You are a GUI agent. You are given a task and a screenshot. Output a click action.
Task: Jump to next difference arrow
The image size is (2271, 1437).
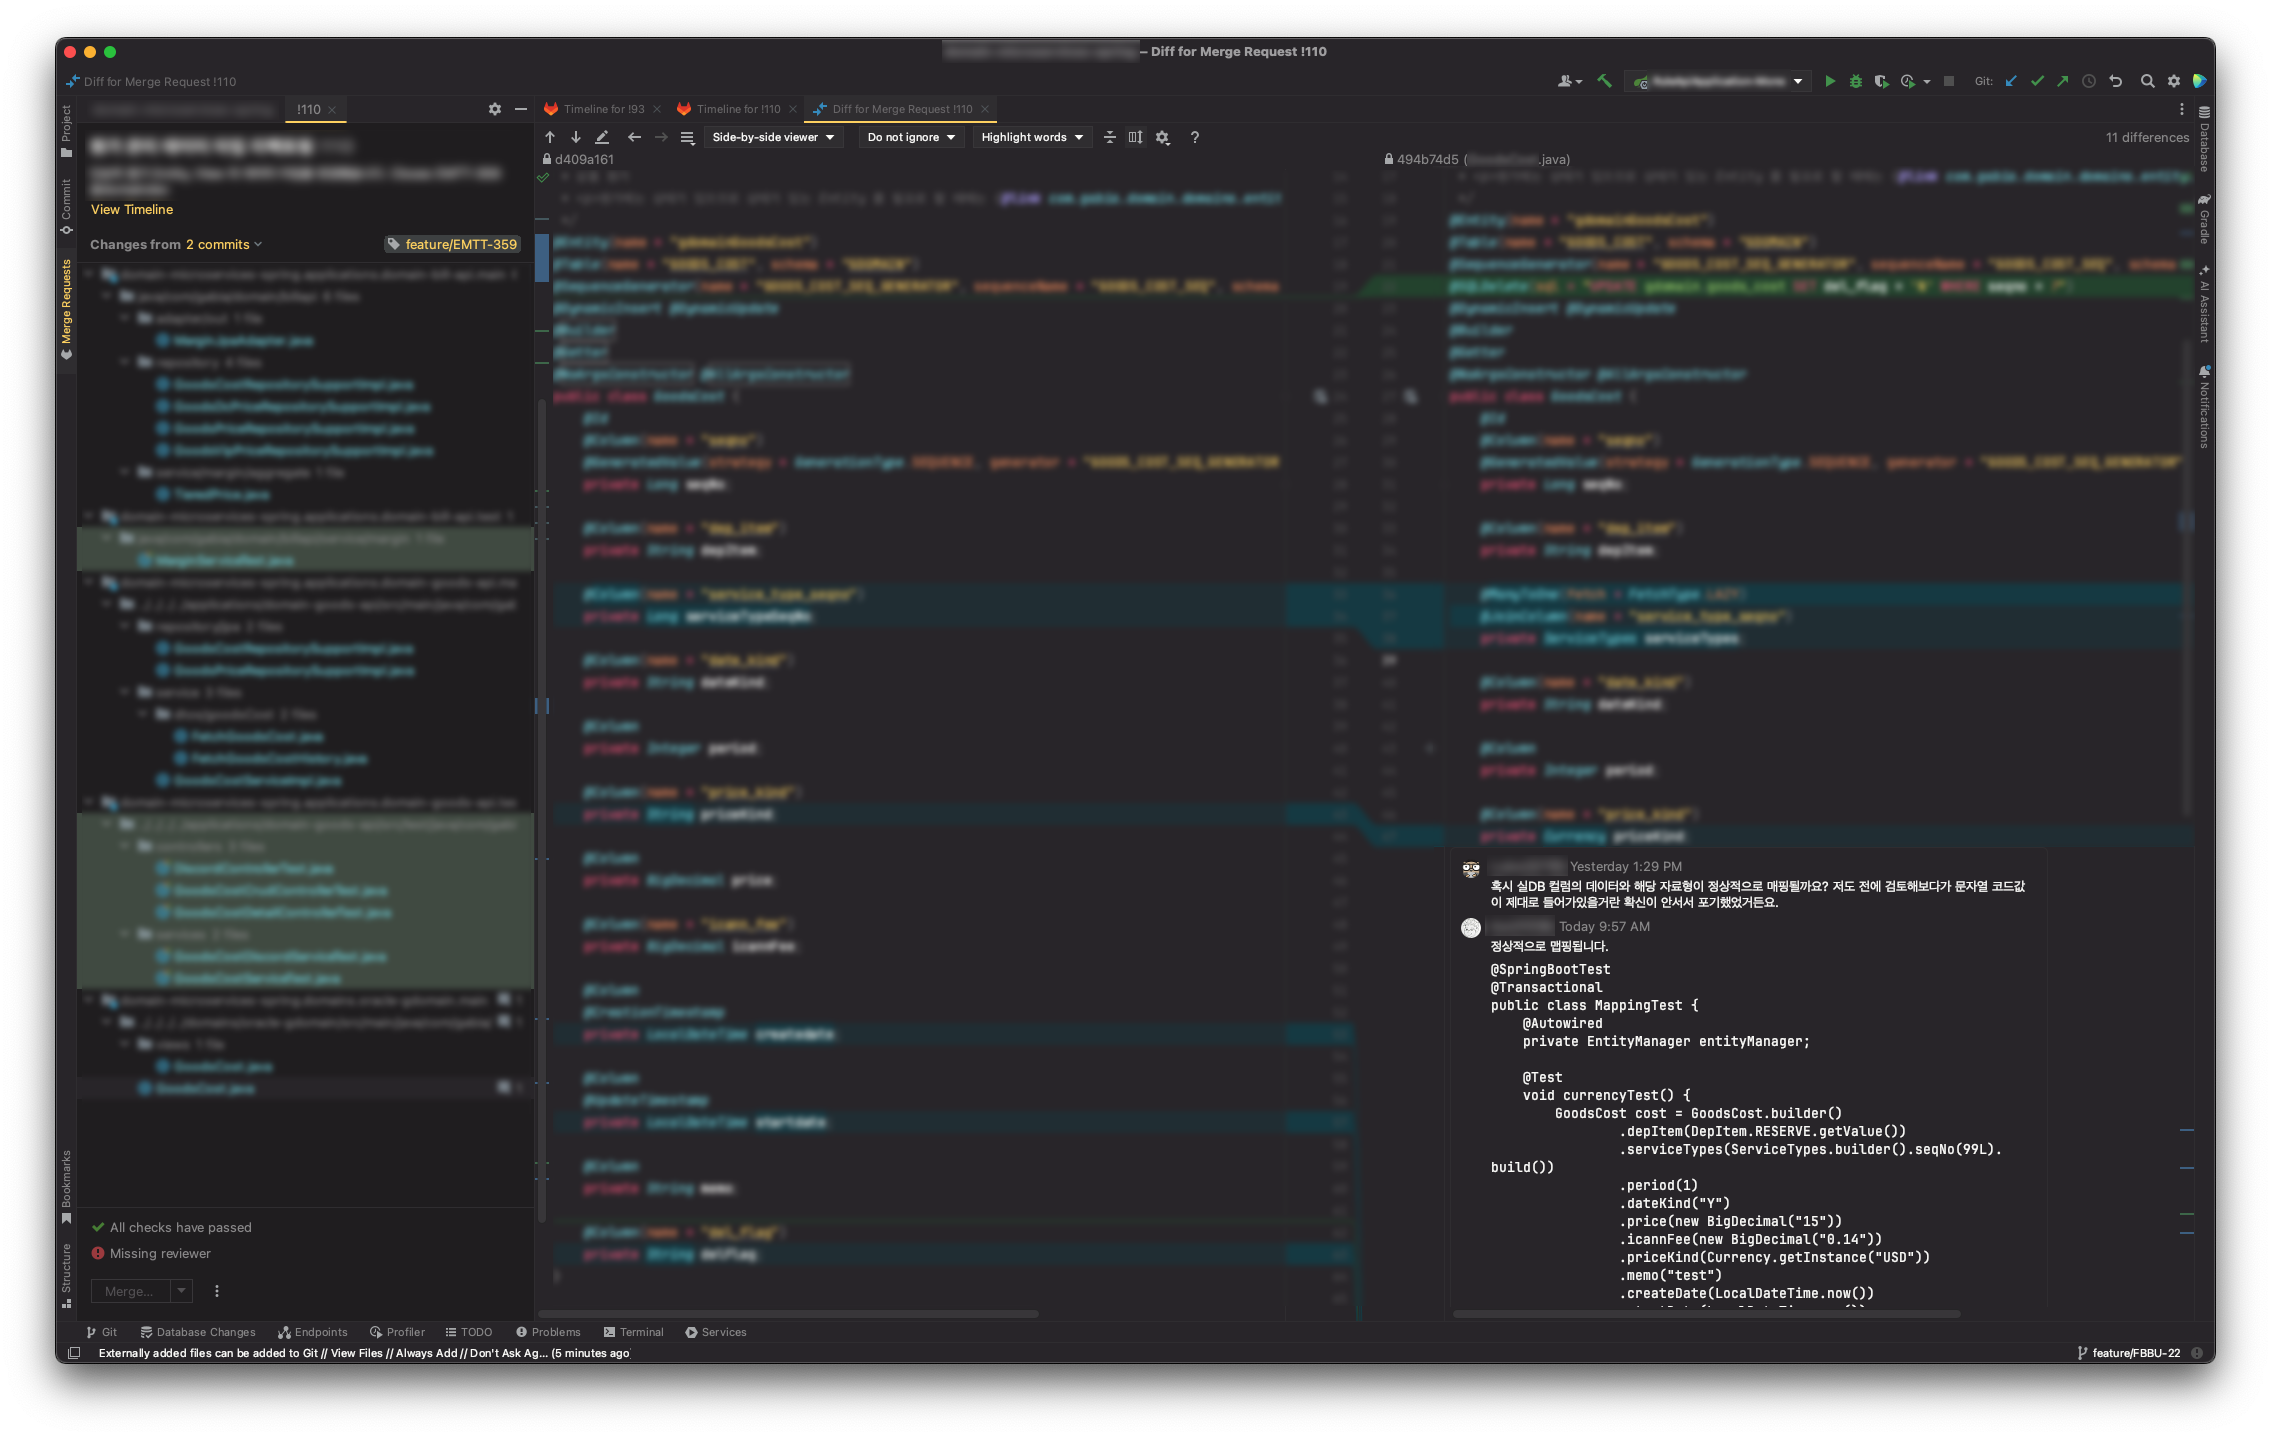pyautogui.click(x=576, y=137)
